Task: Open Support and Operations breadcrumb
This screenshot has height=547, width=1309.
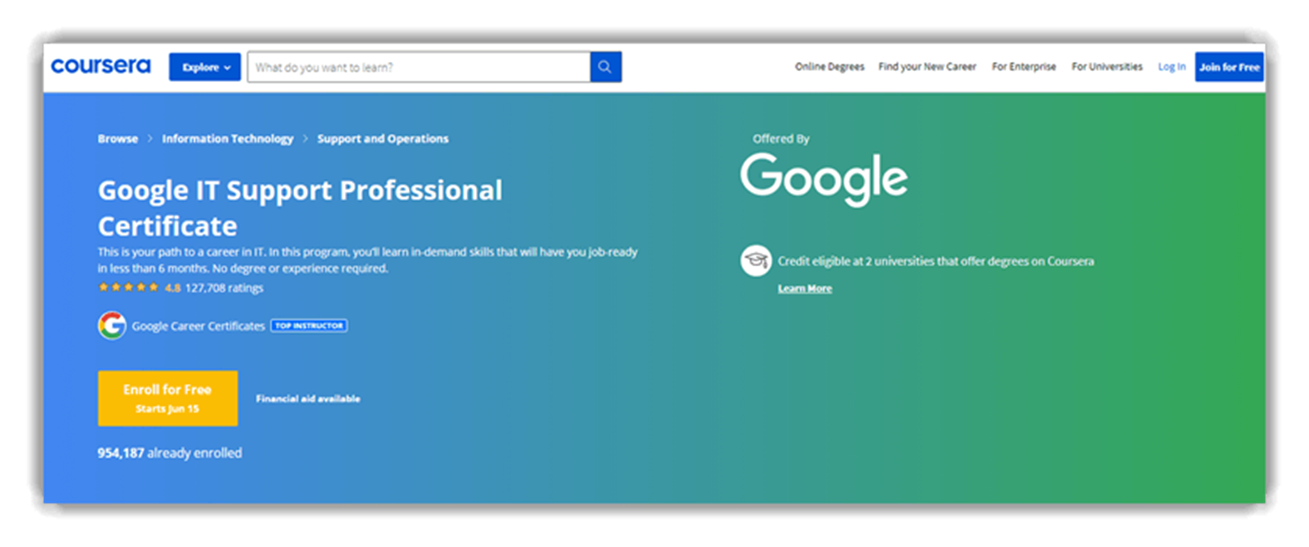Action: pos(383,139)
